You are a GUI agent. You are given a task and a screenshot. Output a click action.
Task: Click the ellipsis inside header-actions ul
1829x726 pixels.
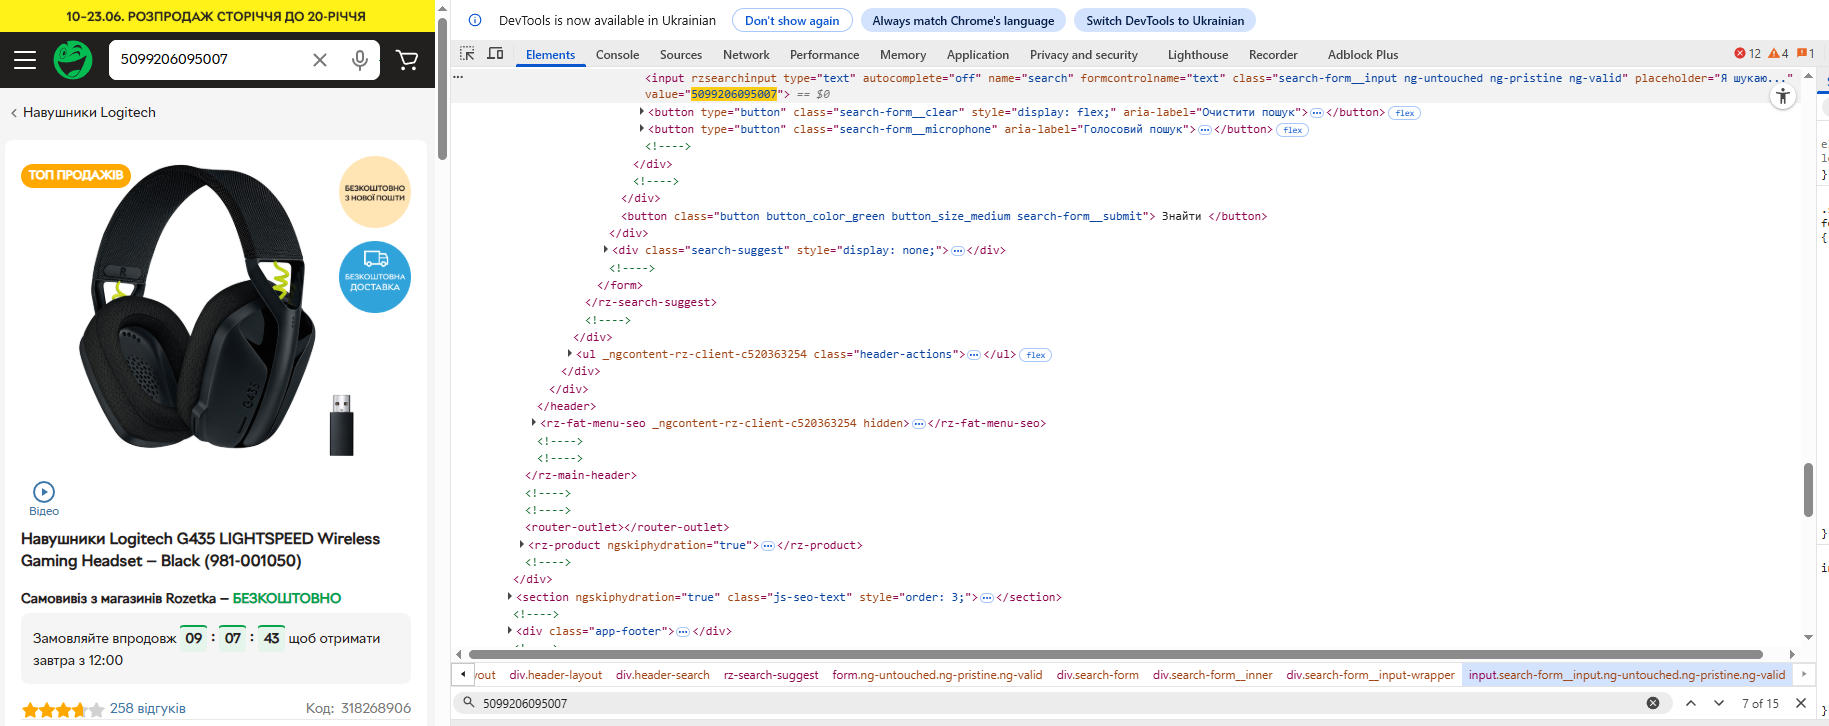pos(974,355)
